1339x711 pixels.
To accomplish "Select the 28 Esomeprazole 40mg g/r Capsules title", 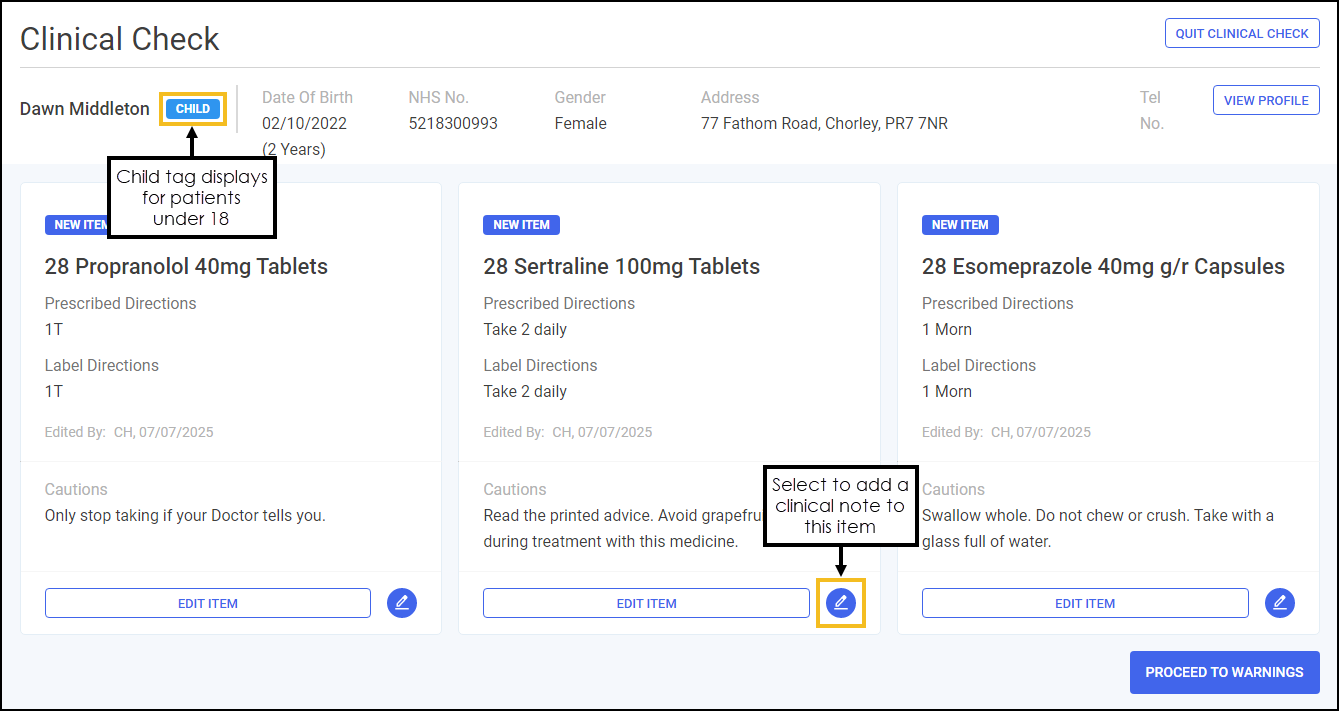I will pos(1102,267).
